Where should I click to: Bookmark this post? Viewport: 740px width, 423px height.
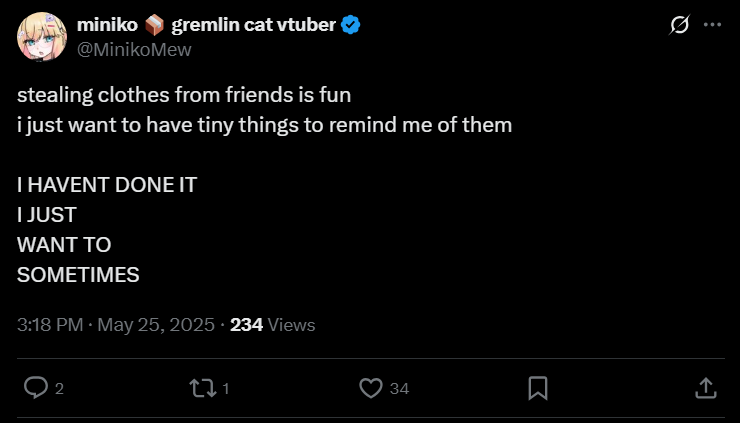[x=537, y=387]
